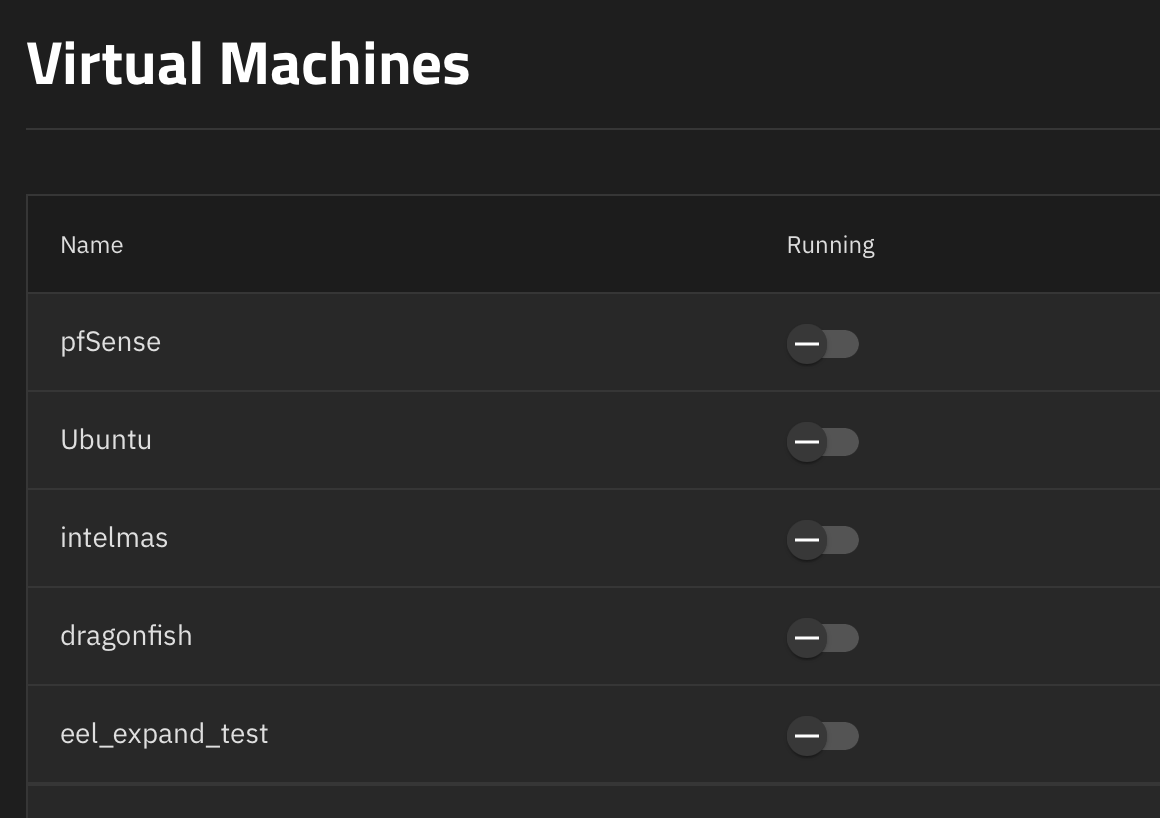Toggle the pfSense running switch
The image size is (1160, 818).
(x=823, y=344)
